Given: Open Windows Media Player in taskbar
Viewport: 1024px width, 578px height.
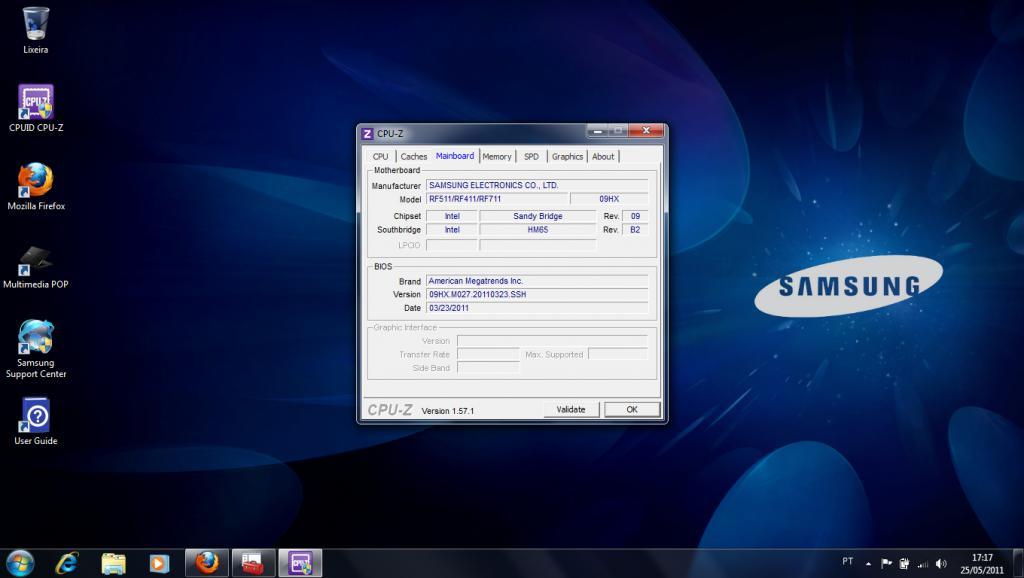Looking at the screenshot, I should click(159, 563).
